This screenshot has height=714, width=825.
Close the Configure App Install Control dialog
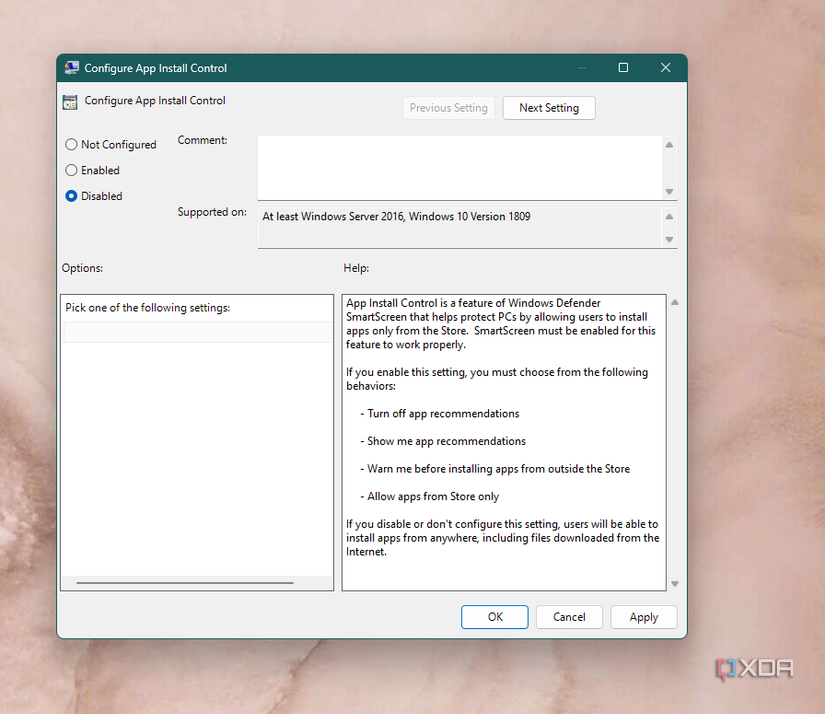click(665, 68)
